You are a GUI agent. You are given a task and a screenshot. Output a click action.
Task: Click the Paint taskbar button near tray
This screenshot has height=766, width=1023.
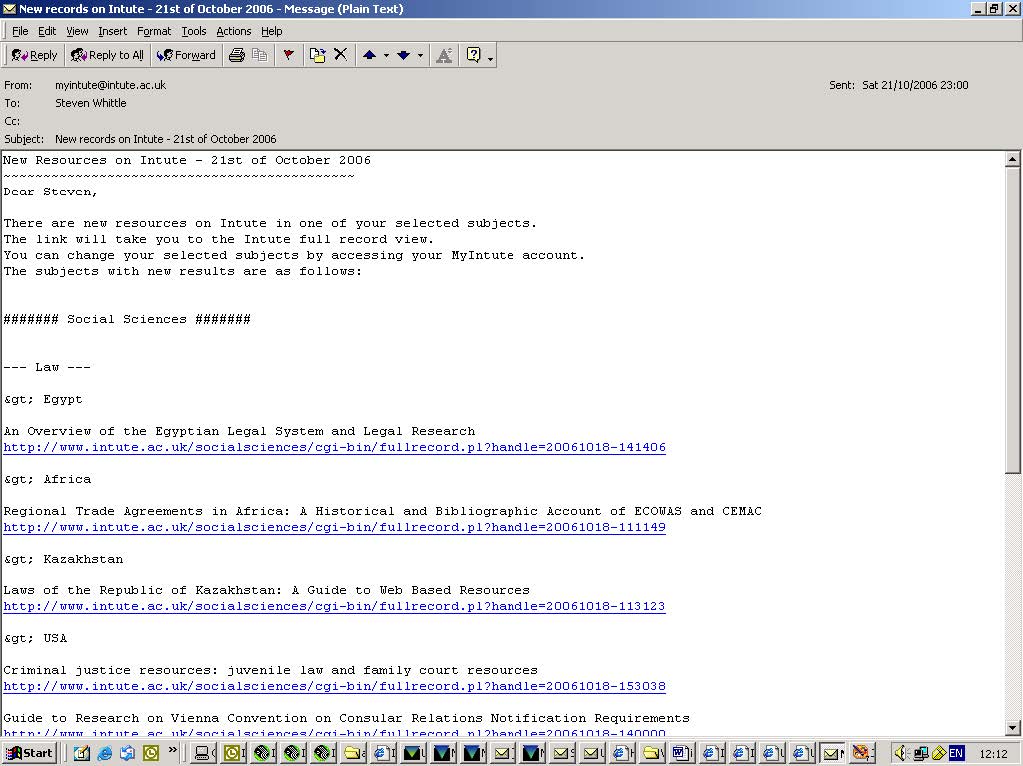pos(861,754)
